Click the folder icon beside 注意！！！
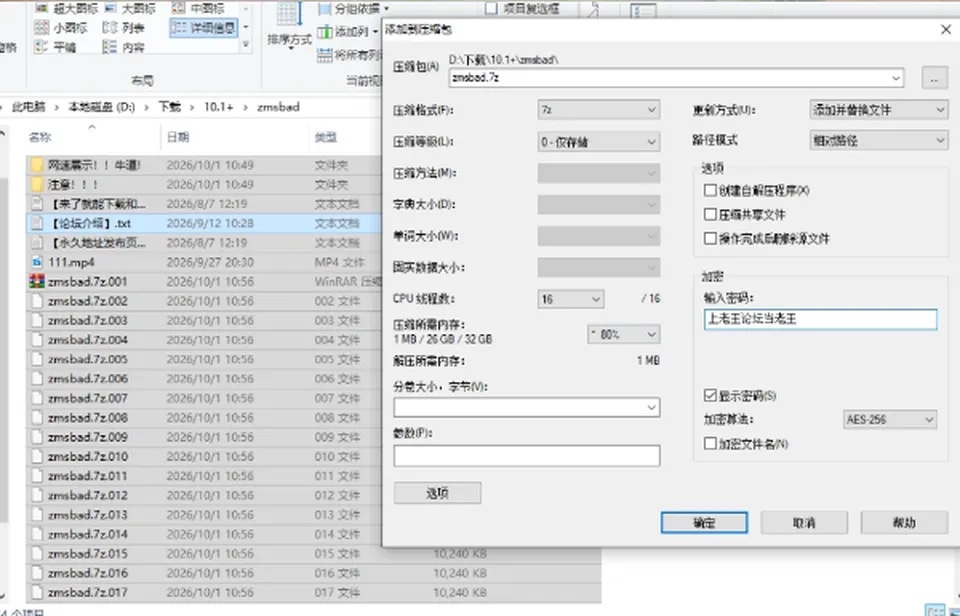 pos(37,184)
